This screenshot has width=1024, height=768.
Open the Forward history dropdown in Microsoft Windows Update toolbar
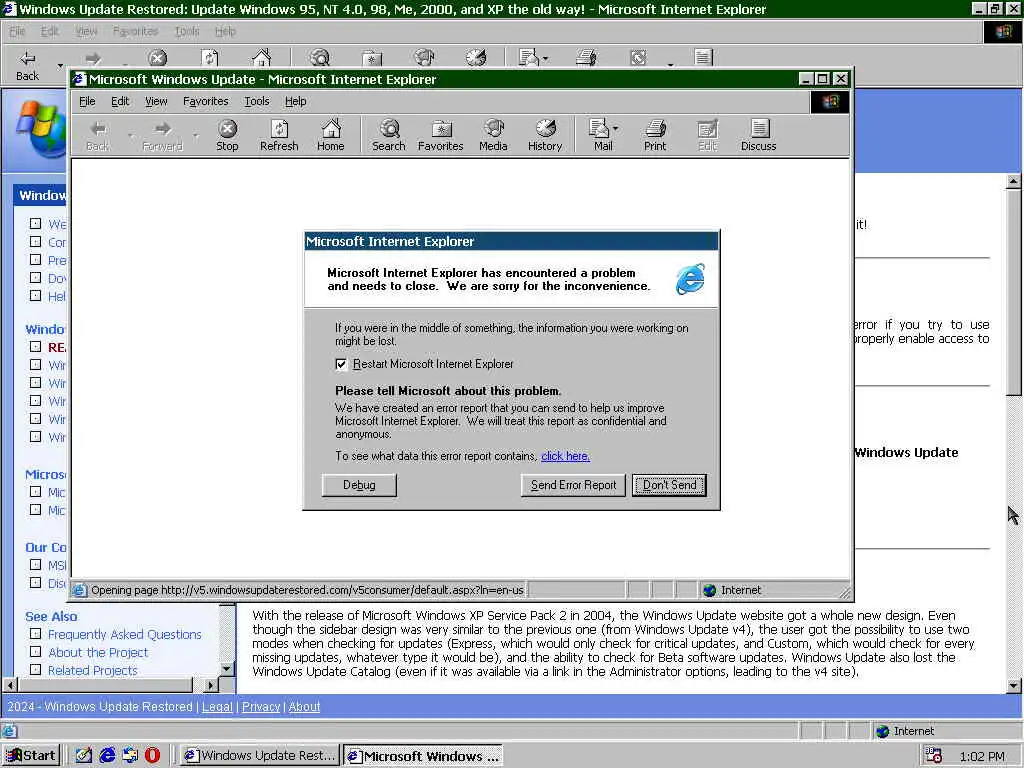click(x=195, y=136)
